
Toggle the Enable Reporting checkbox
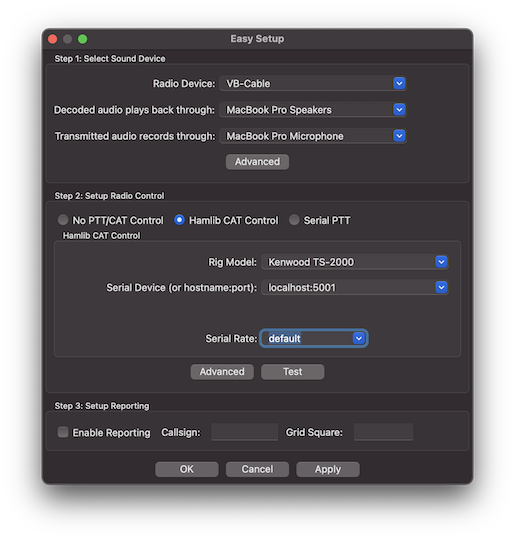click(x=63, y=432)
